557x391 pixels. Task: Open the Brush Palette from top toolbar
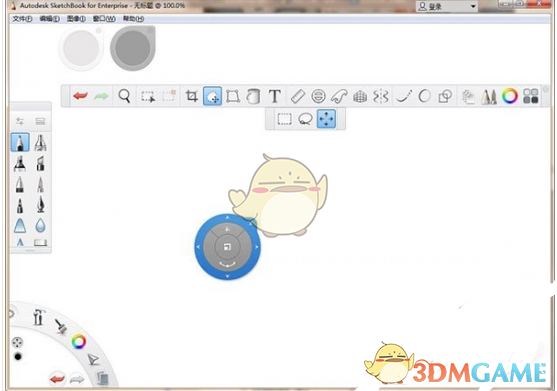coord(489,96)
